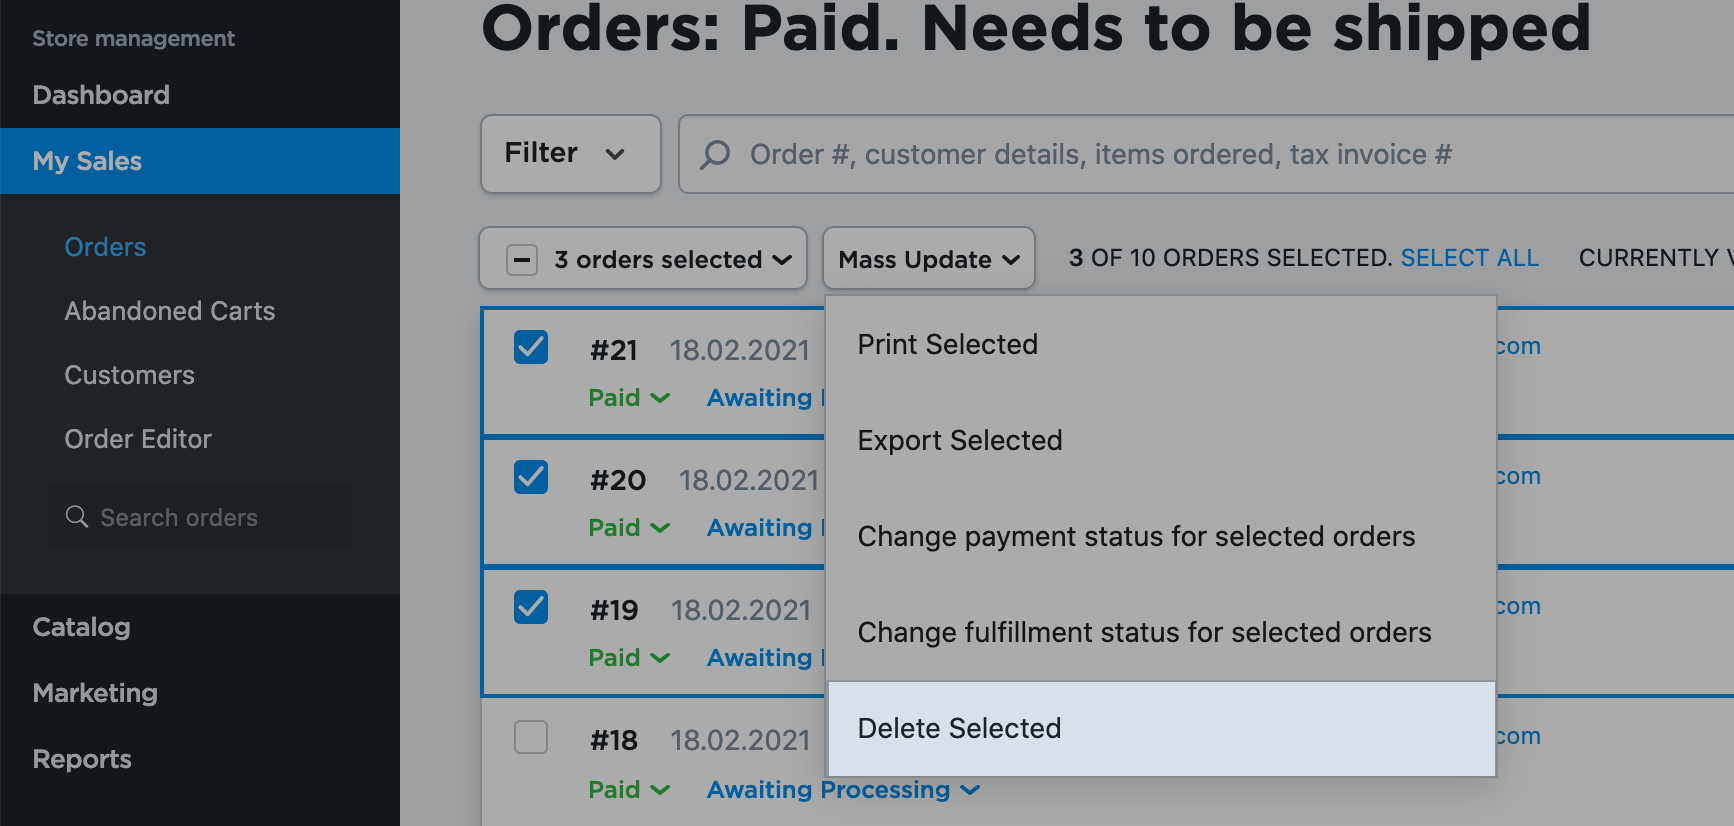Click the SELECT ALL link
This screenshot has width=1734, height=826.
[x=1469, y=257]
